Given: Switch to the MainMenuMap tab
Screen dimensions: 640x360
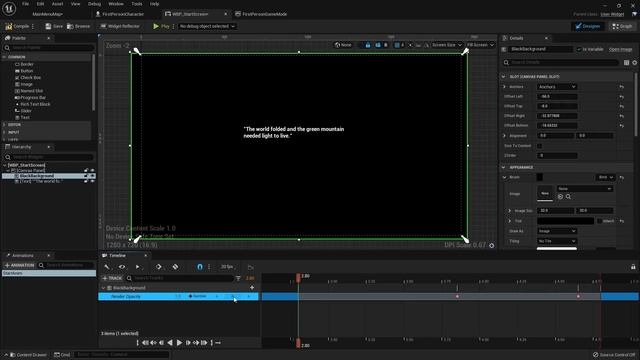Looking at the screenshot, I should click(x=47, y=14).
